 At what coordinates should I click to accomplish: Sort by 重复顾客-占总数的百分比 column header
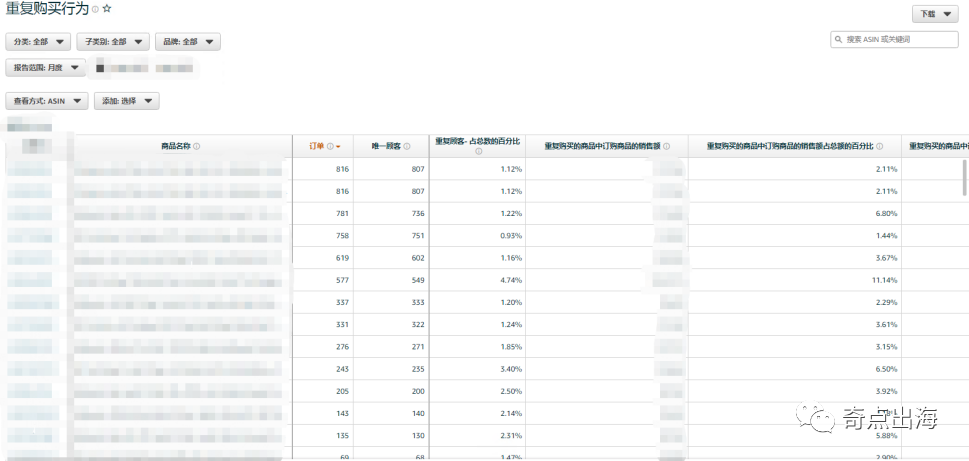pyautogui.click(x=477, y=142)
